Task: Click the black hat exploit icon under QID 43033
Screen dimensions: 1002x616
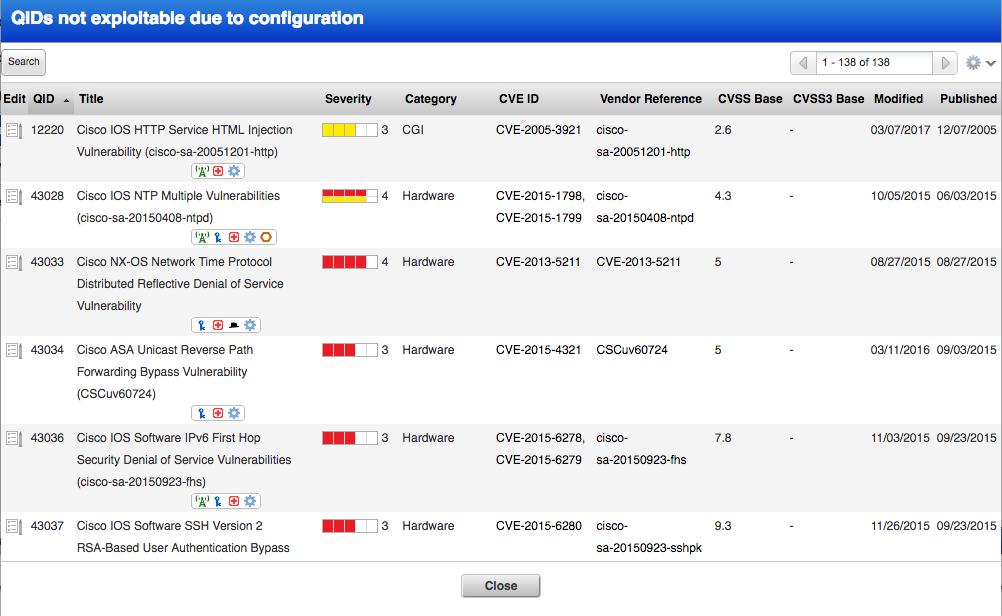Action: point(233,325)
